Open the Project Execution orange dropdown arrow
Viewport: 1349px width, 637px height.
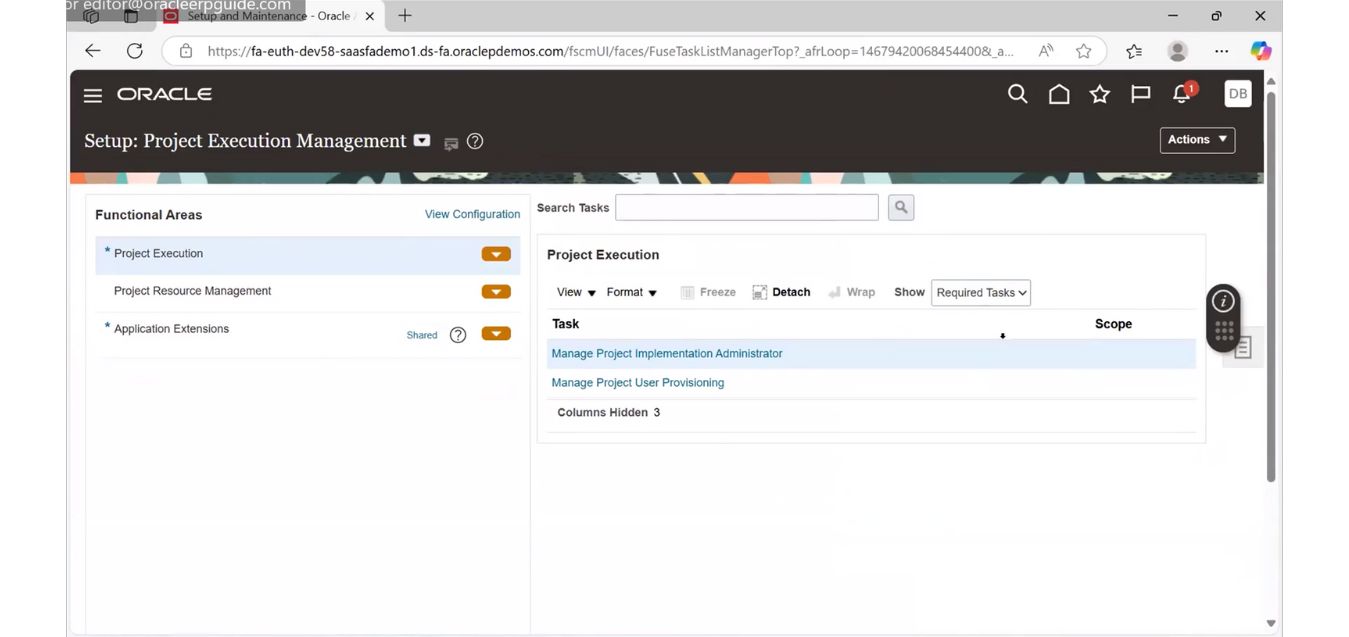coord(495,254)
